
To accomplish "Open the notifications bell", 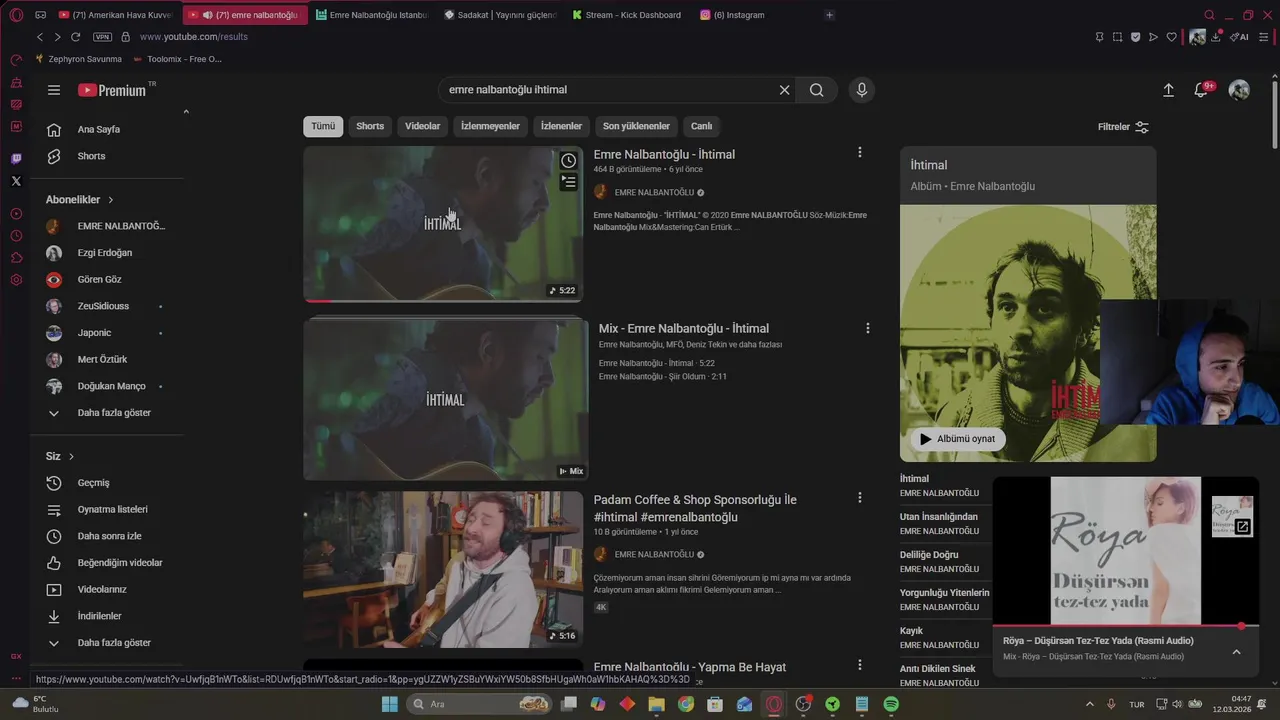I will tap(1201, 90).
